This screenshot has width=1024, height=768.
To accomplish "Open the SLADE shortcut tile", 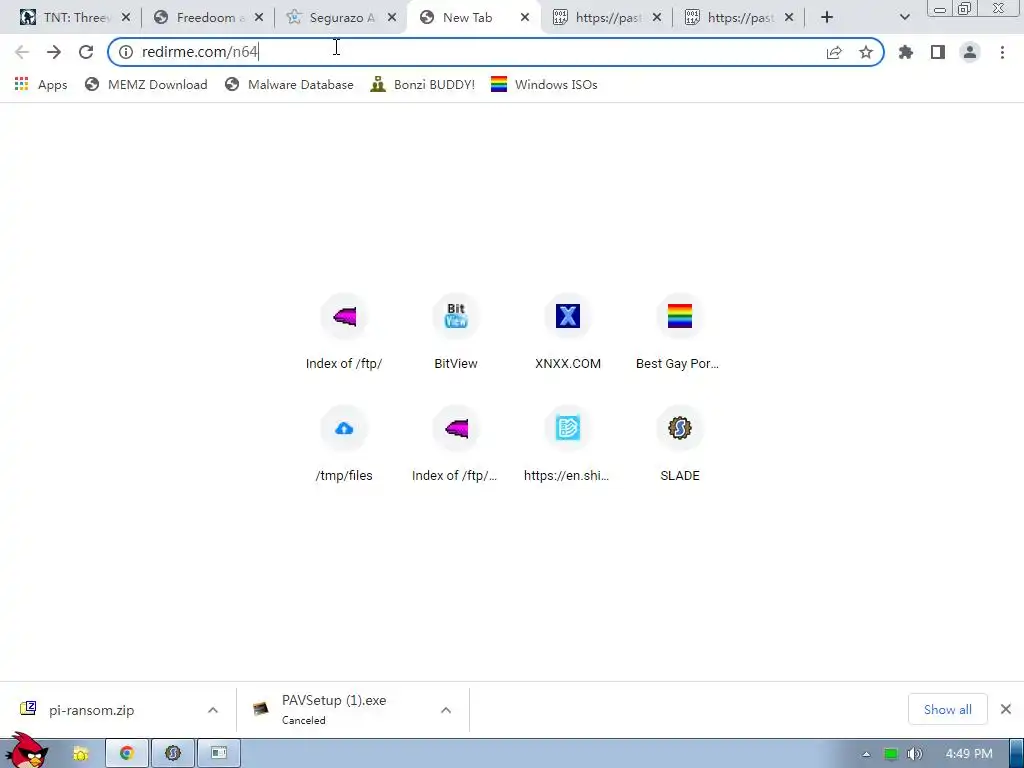I will [x=679, y=445].
